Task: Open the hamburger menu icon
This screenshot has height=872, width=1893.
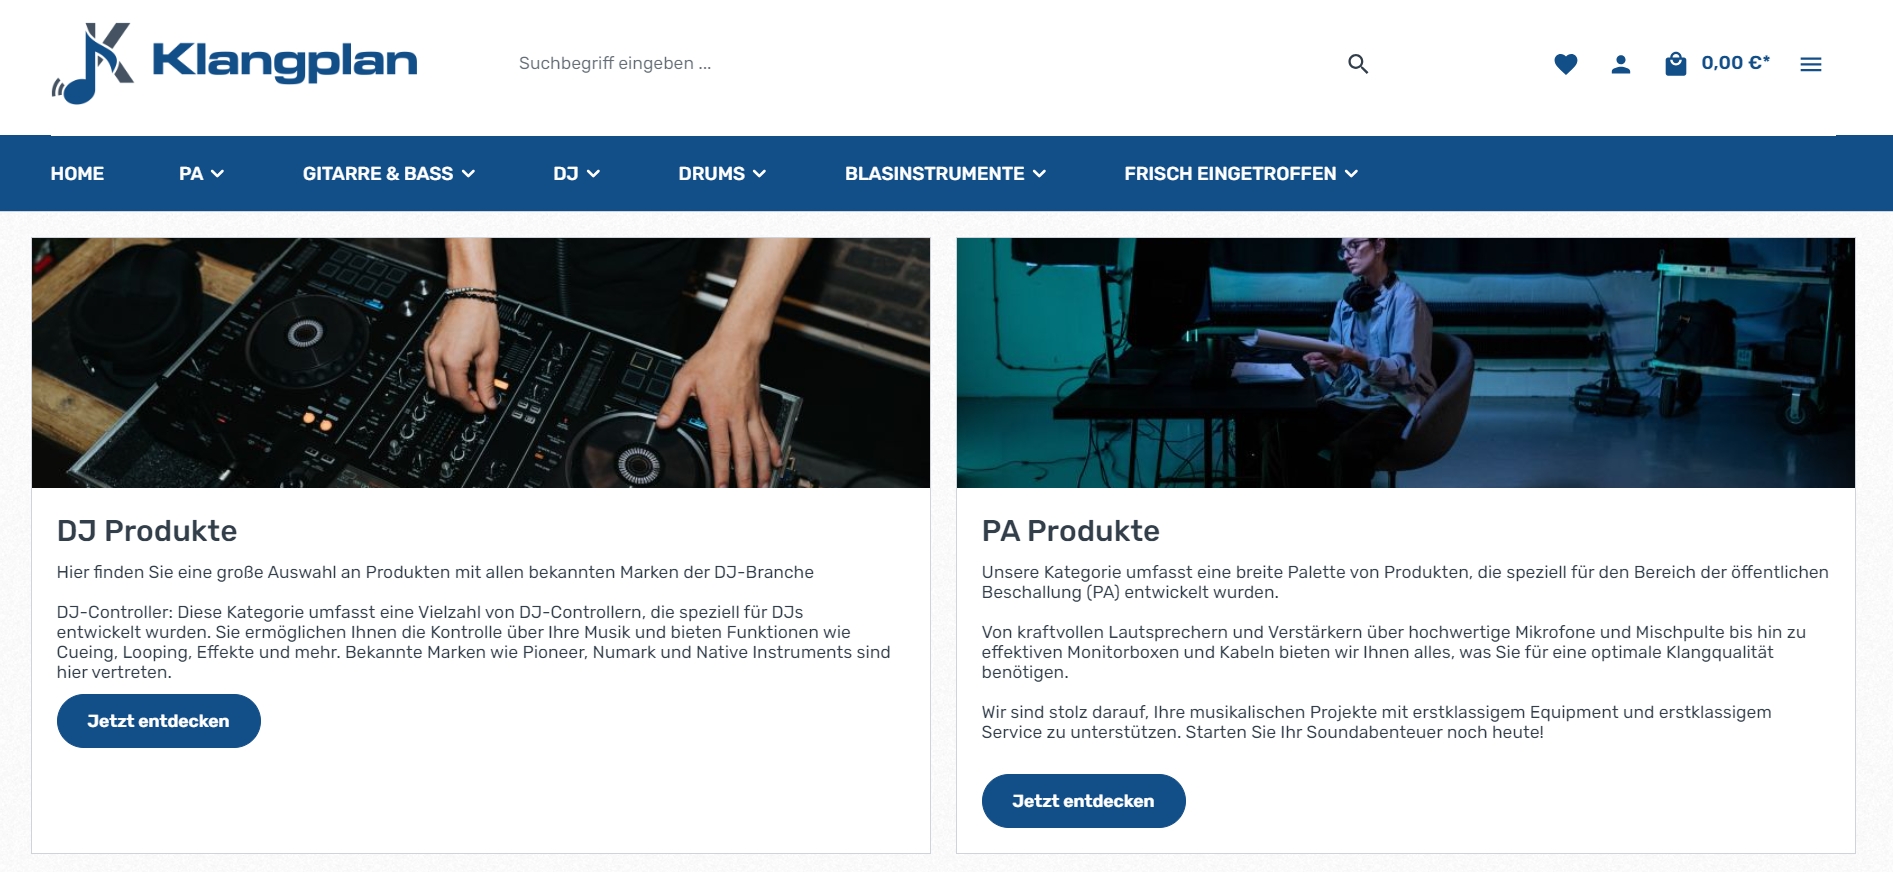Action: [x=1811, y=64]
